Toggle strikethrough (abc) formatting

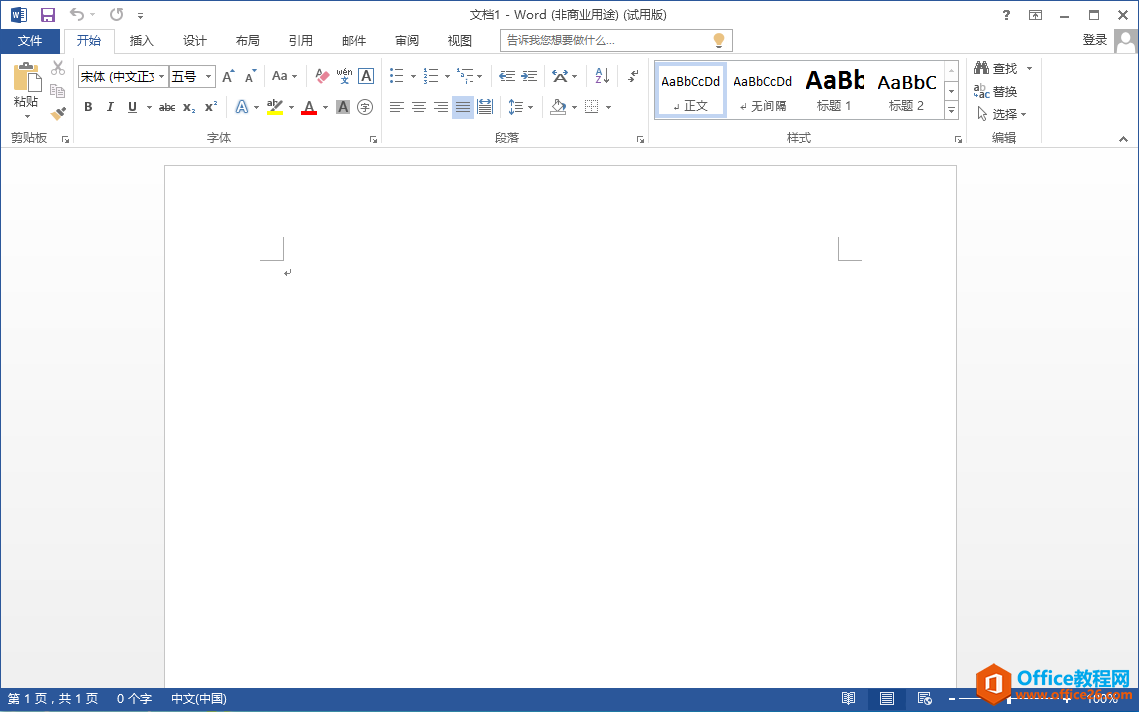pos(167,108)
